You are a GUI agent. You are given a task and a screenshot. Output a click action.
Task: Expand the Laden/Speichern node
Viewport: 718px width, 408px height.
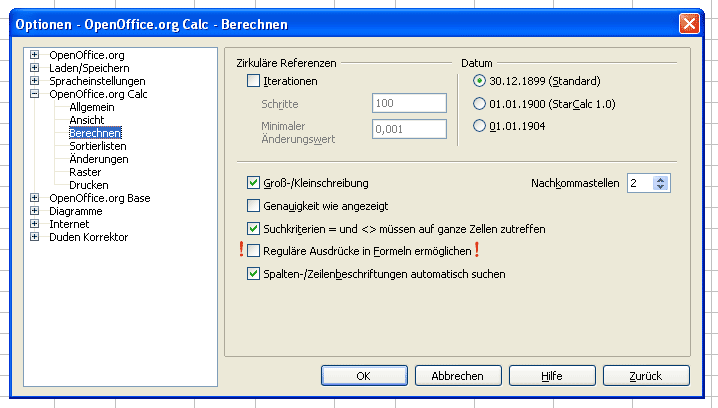[34, 68]
